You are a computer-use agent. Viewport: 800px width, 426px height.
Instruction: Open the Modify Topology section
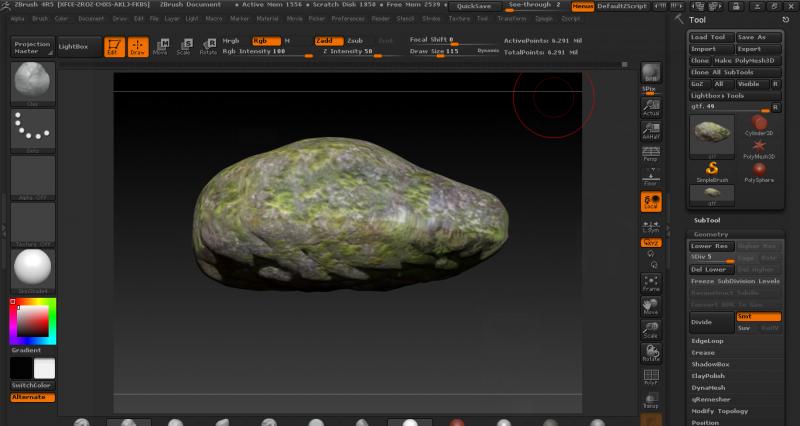click(720, 410)
